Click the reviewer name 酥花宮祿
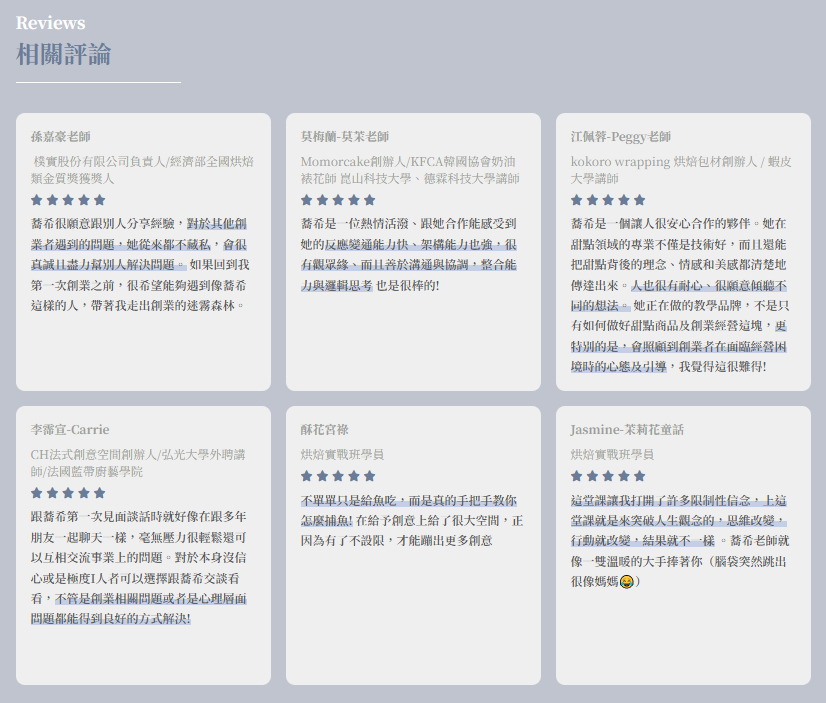This screenshot has height=703, width=826. click(324, 429)
